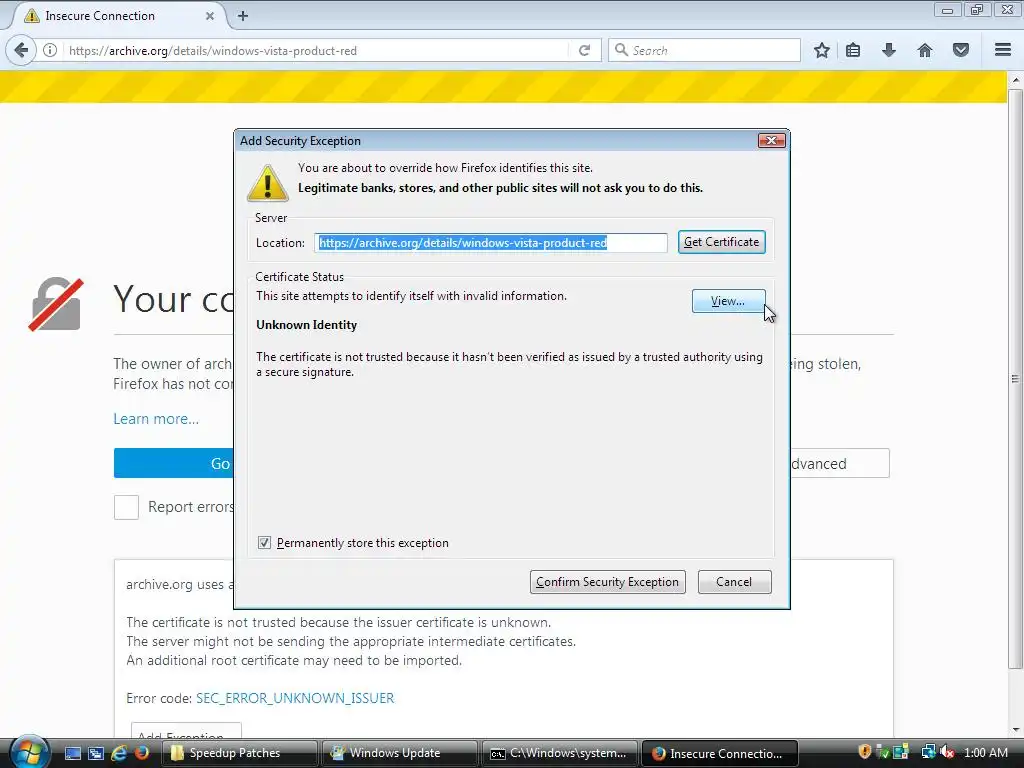Click the scrollbar up arrow
The image size is (1024, 768).
click(1015, 79)
